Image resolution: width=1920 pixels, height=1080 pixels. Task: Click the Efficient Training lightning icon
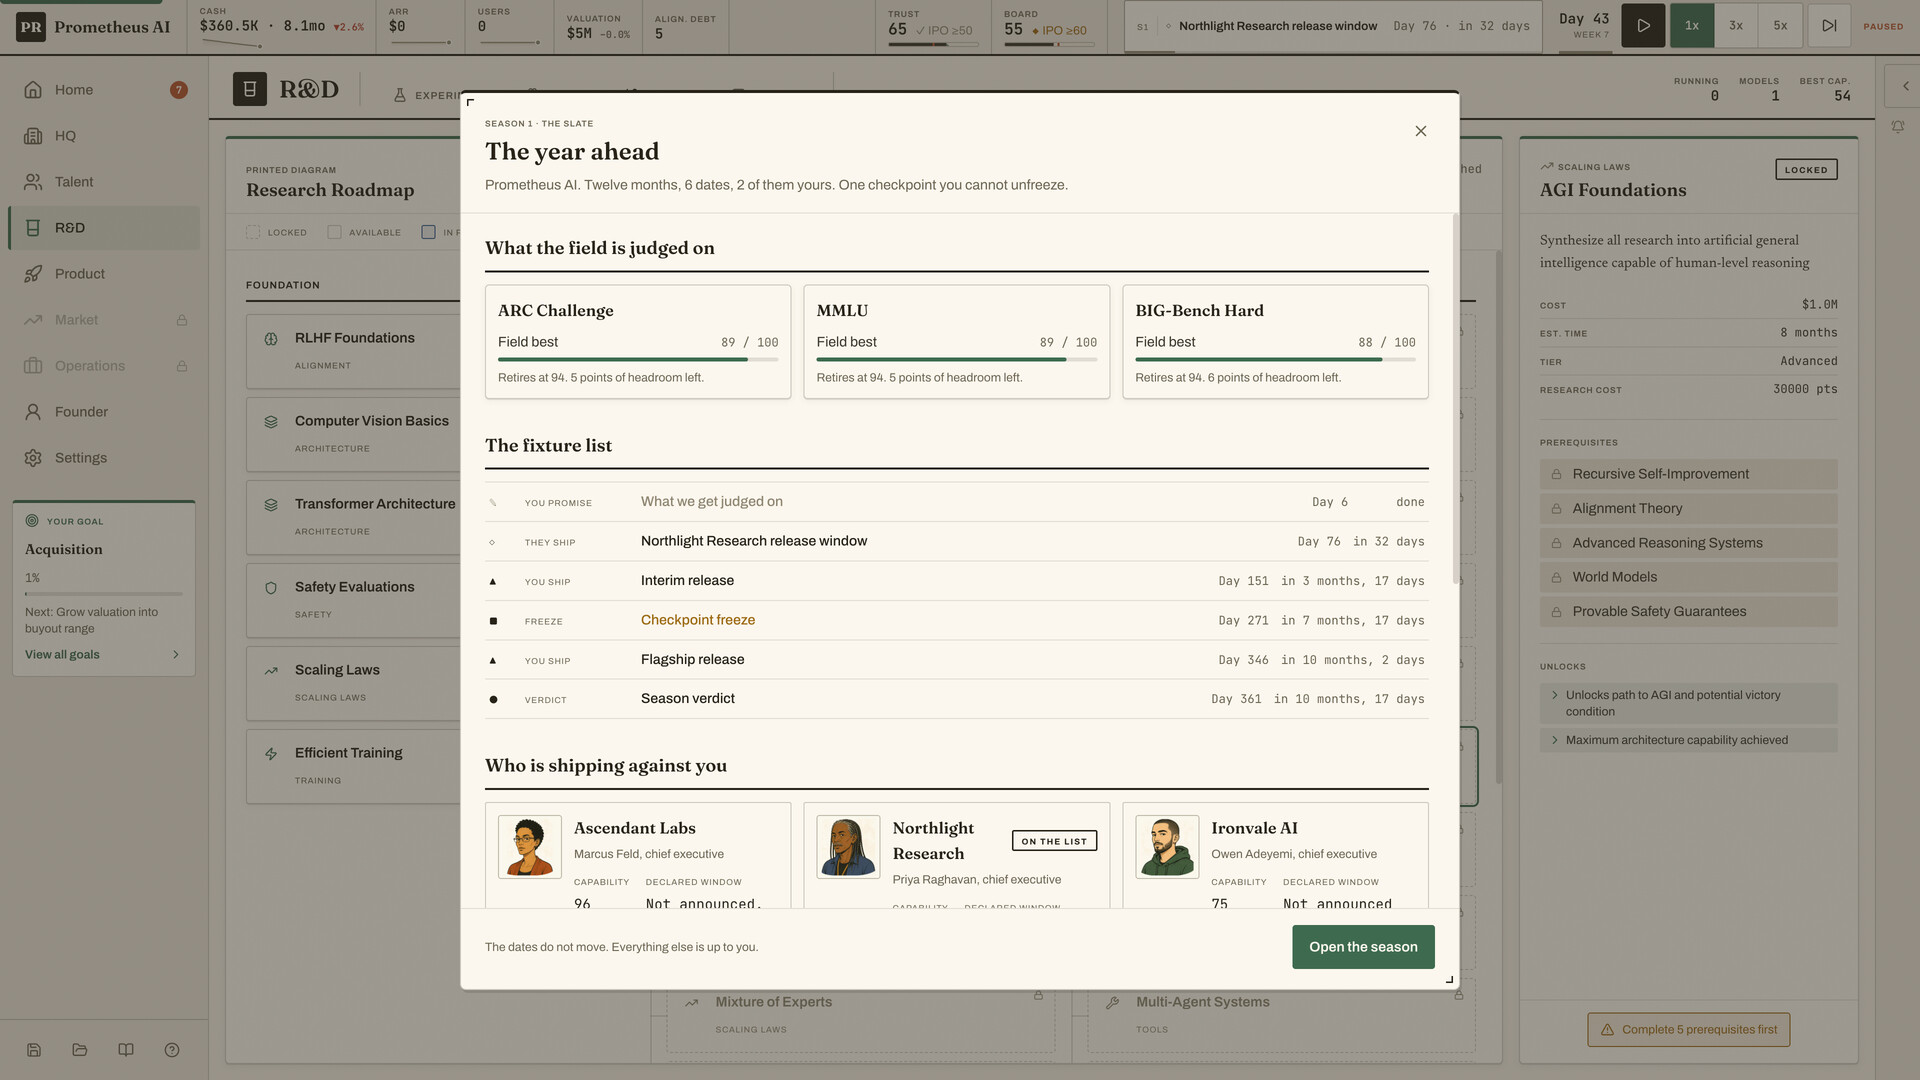coord(271,754)
